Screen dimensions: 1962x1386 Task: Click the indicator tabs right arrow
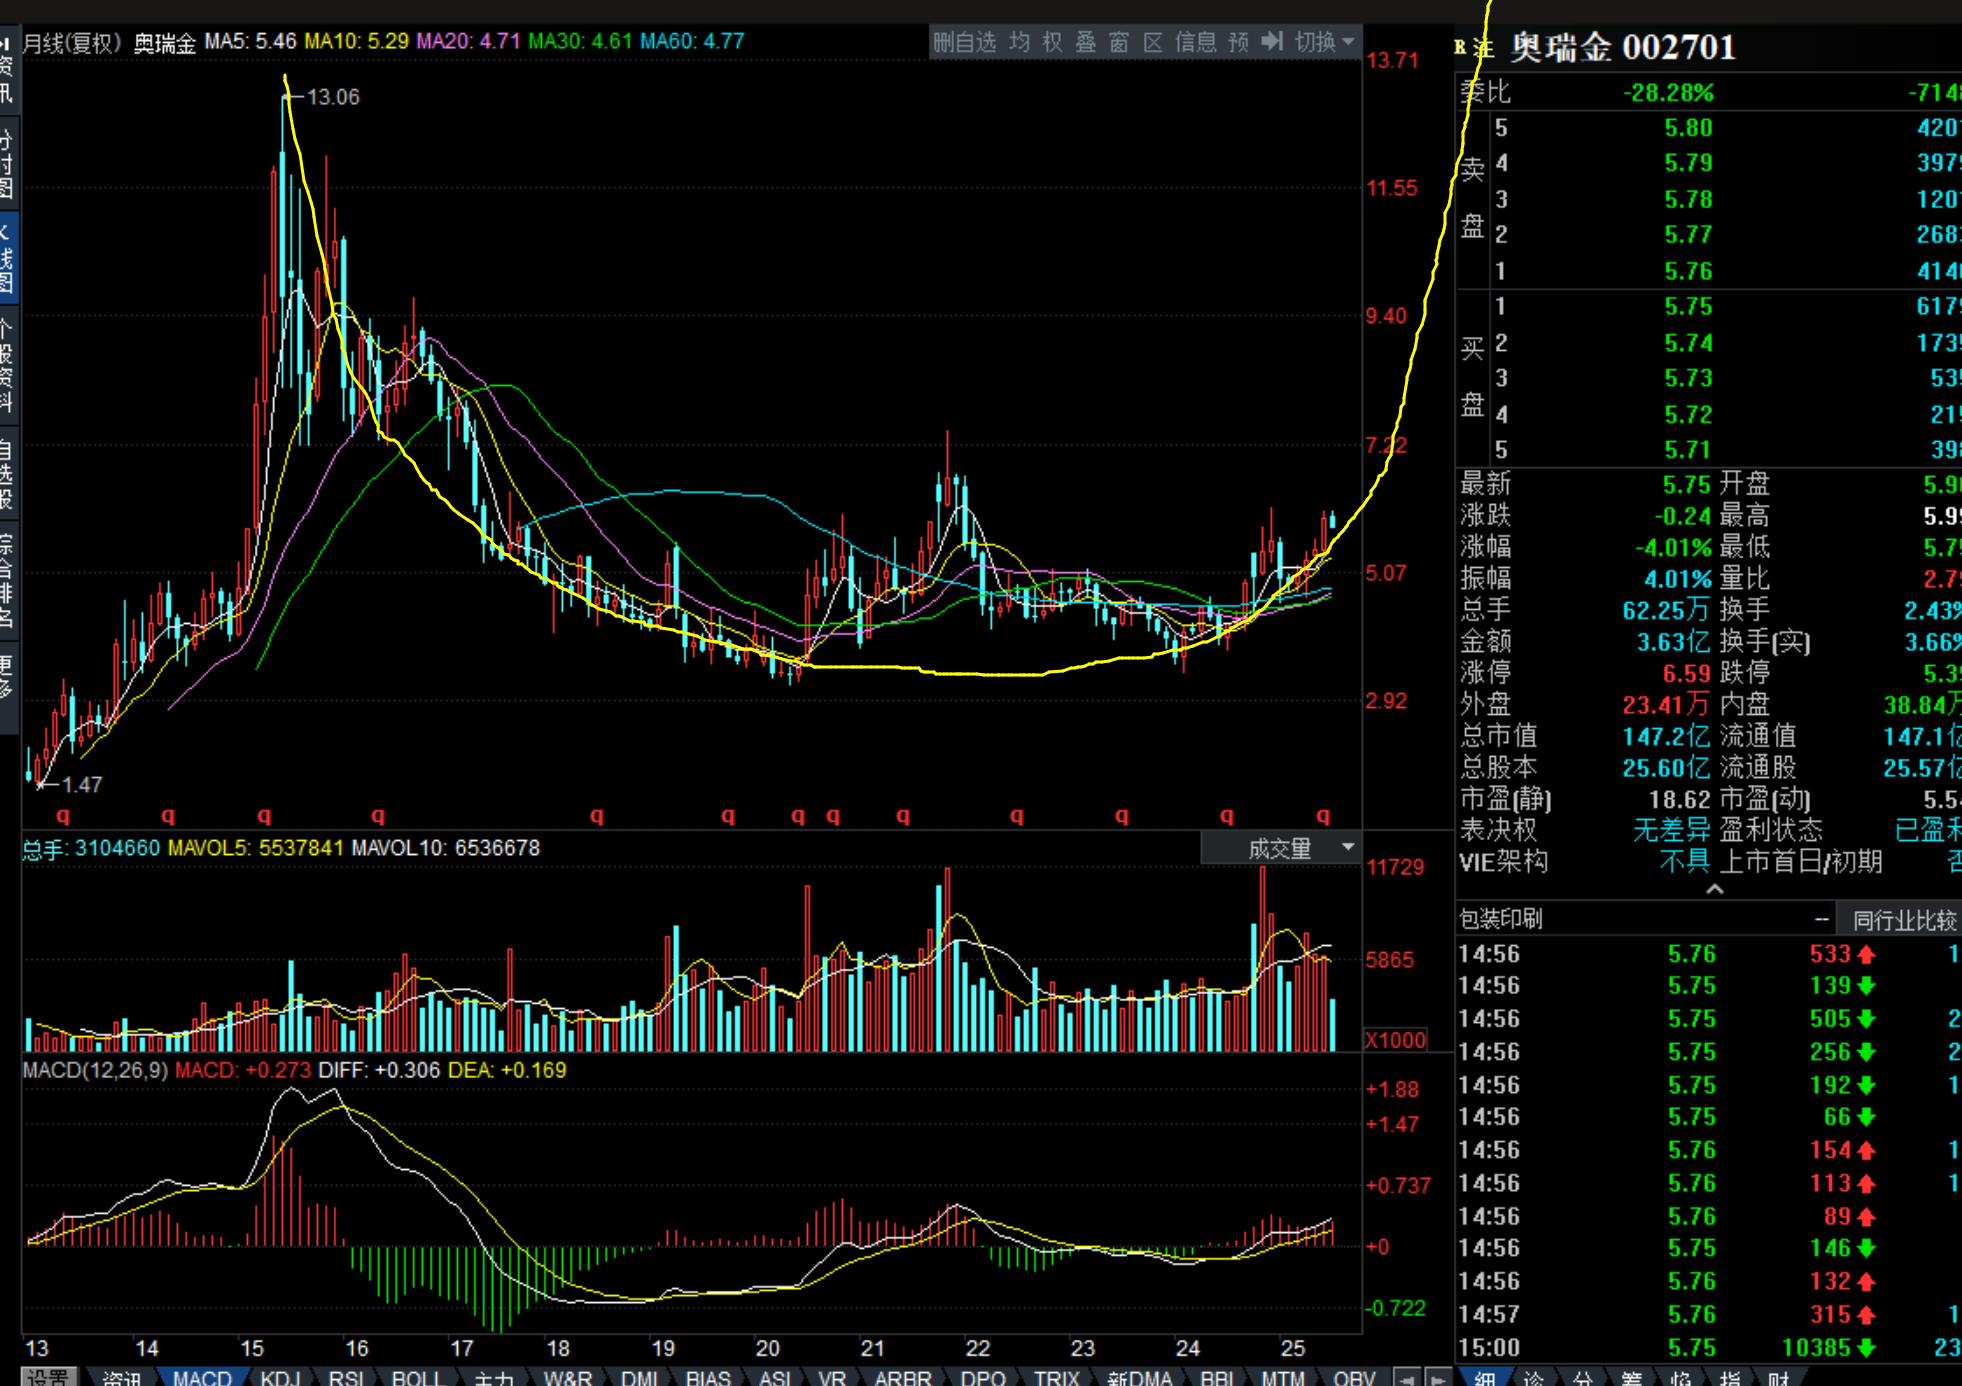tap(1437, 1378)
